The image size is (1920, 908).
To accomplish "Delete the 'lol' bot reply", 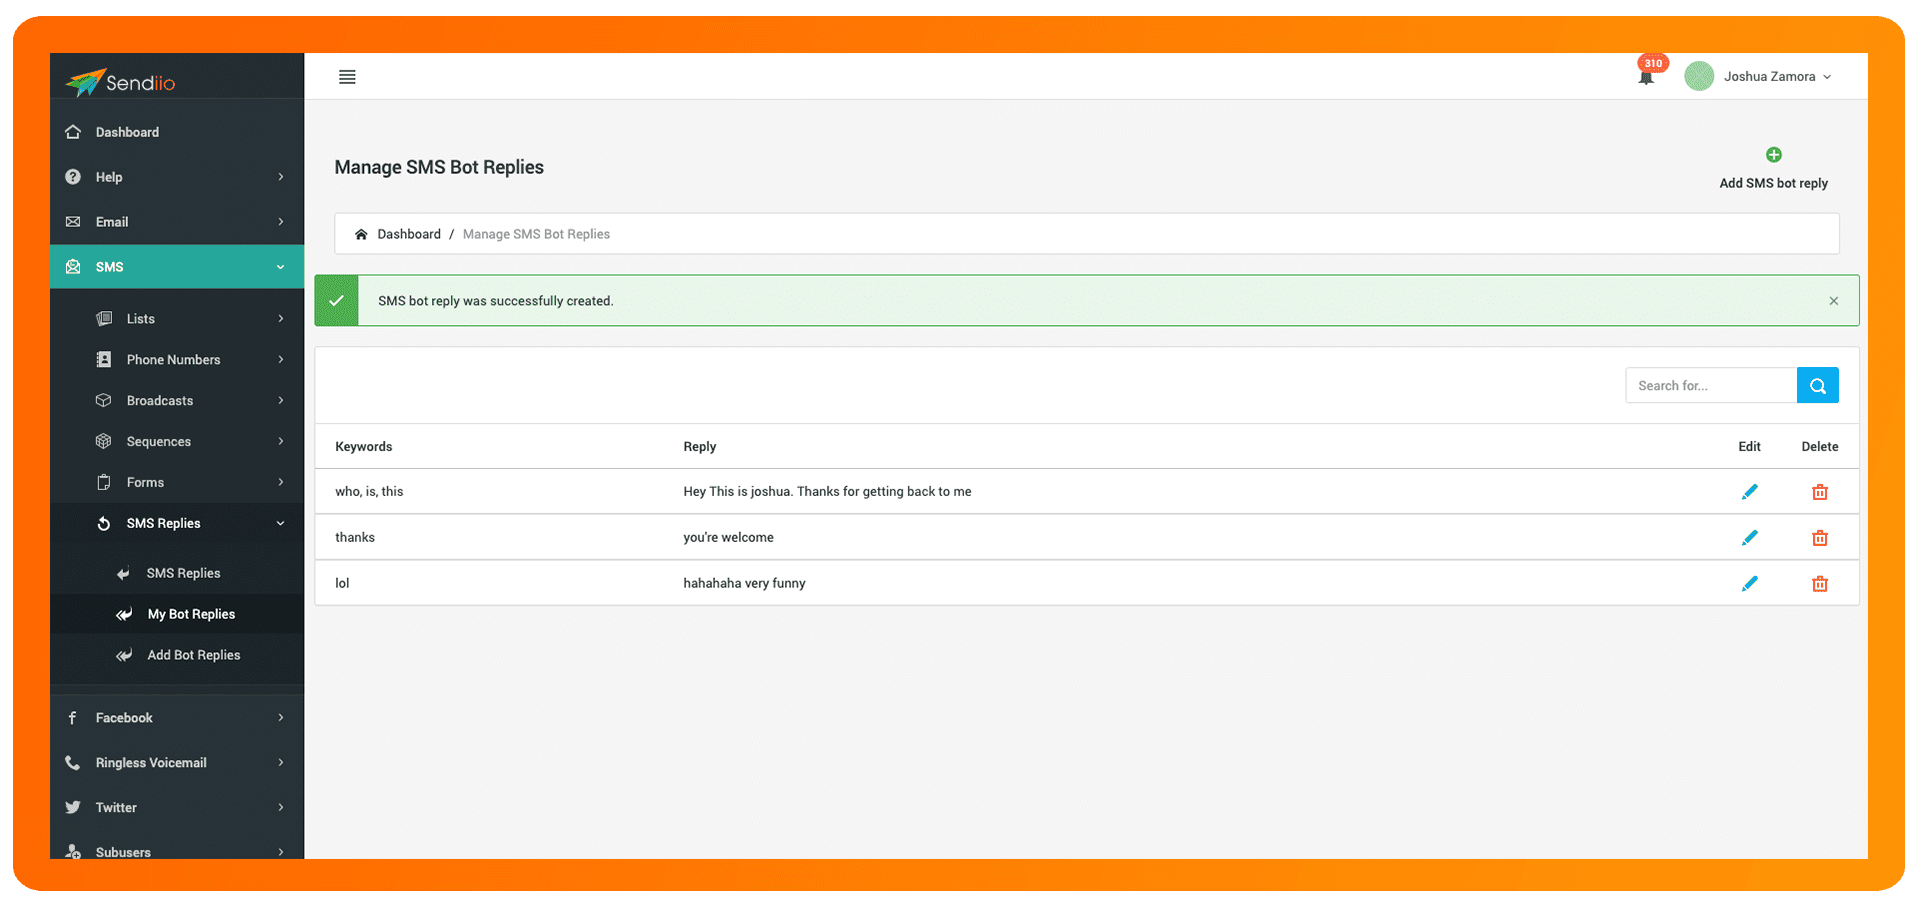I will (1819, 584).
